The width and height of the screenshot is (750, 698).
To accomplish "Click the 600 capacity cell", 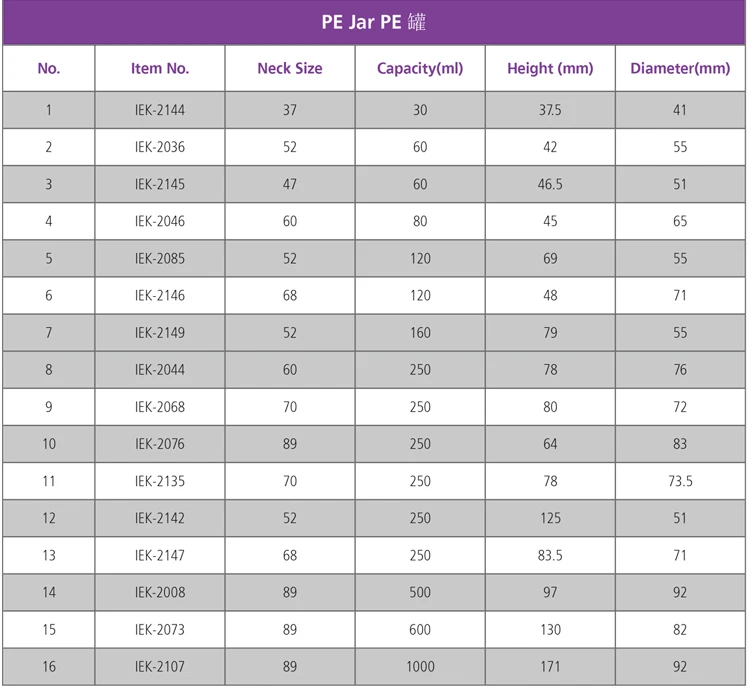I will click(x=420, y=629).
